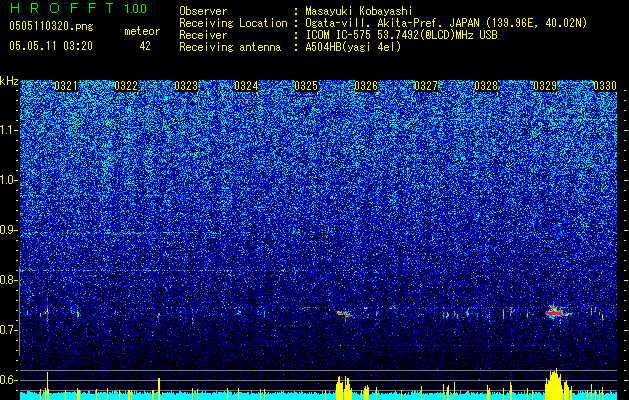Click the 0.9 kHz axis label
This screenshot has height=400, width=629.
tap(9, 230)
